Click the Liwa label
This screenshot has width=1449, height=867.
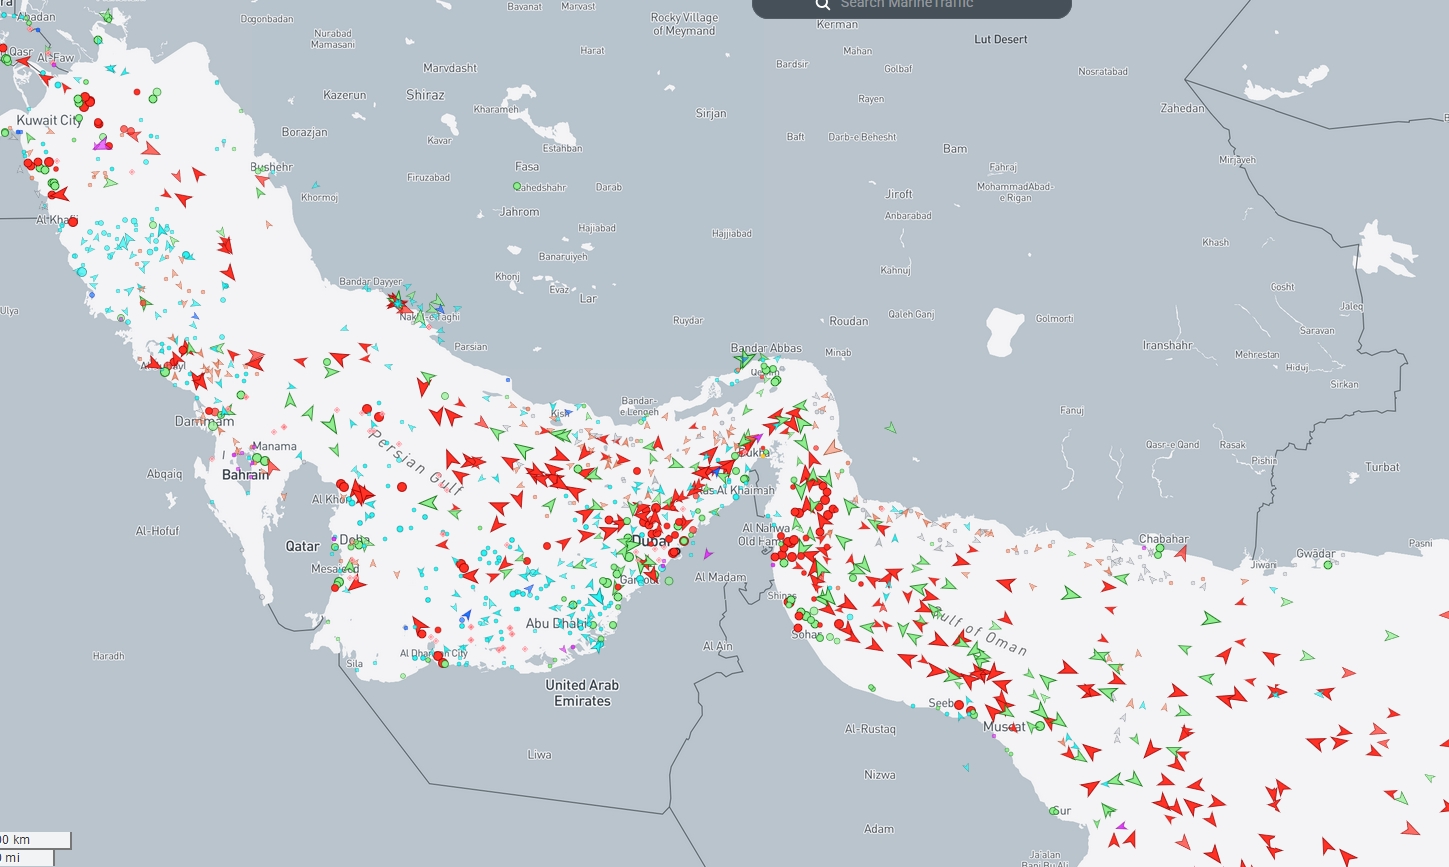coord(539,755)
